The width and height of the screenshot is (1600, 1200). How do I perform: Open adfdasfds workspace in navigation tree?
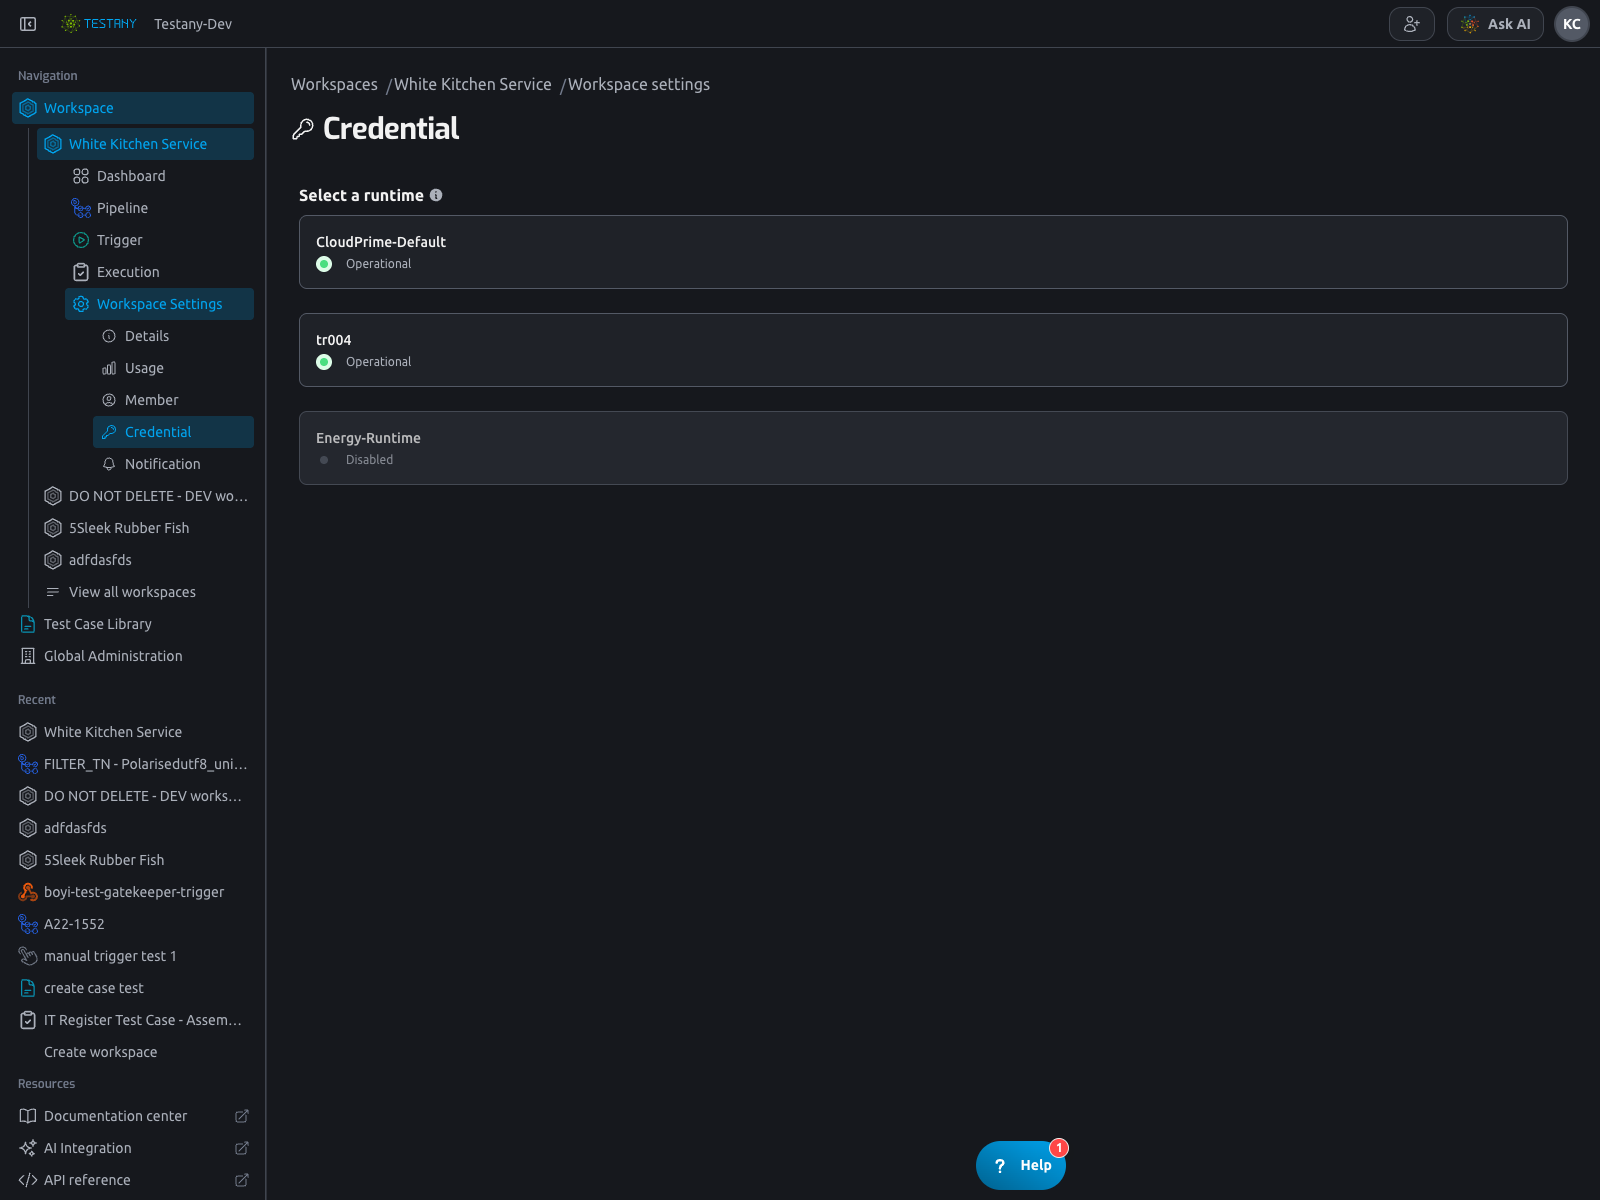tap(145, 560)
